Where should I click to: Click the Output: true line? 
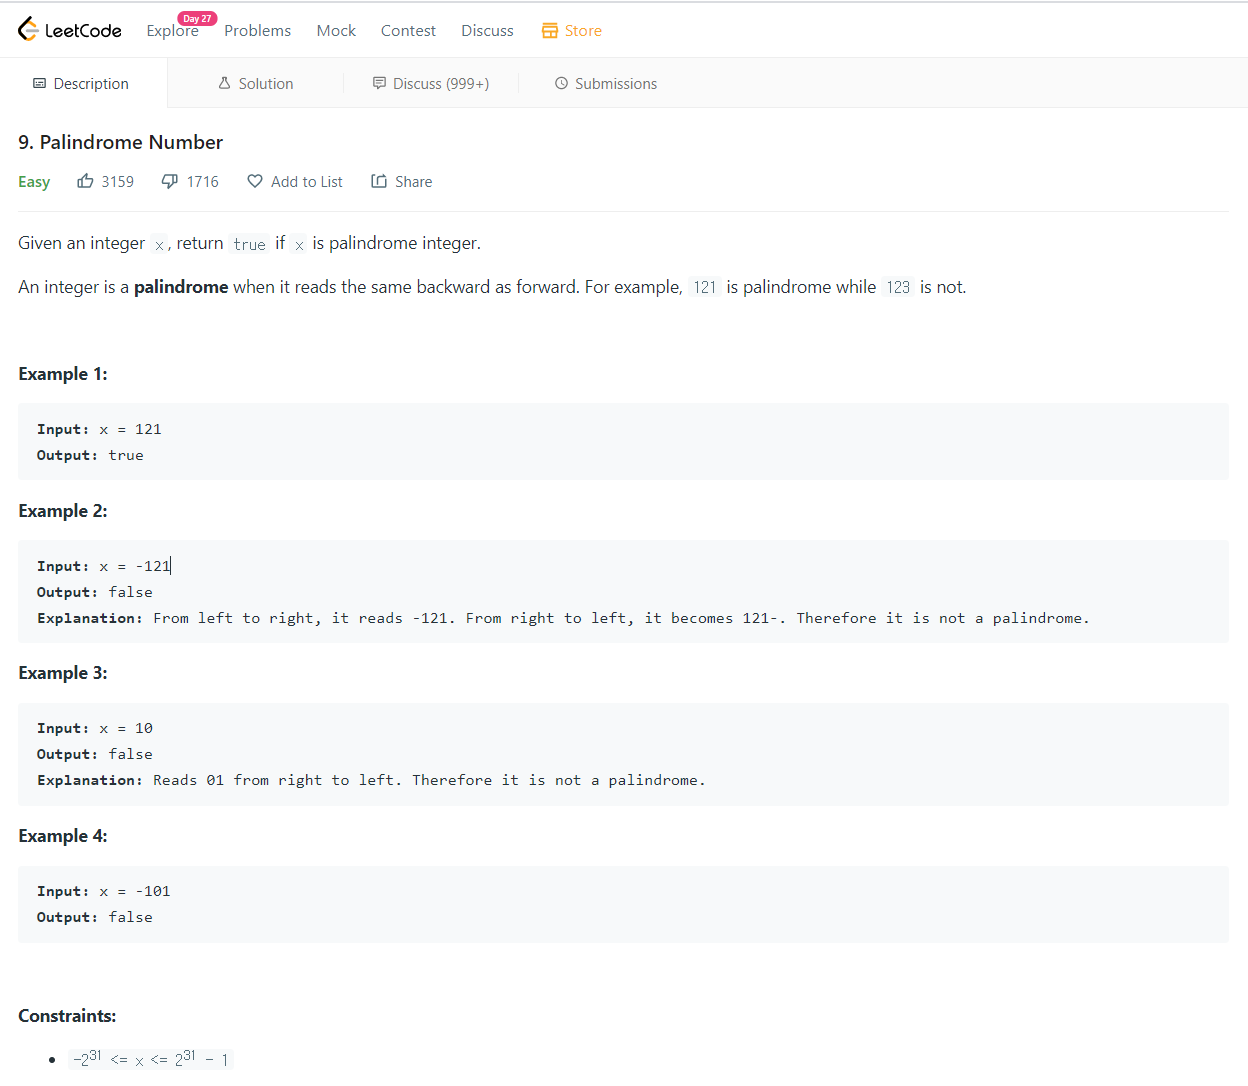point(90,455)
